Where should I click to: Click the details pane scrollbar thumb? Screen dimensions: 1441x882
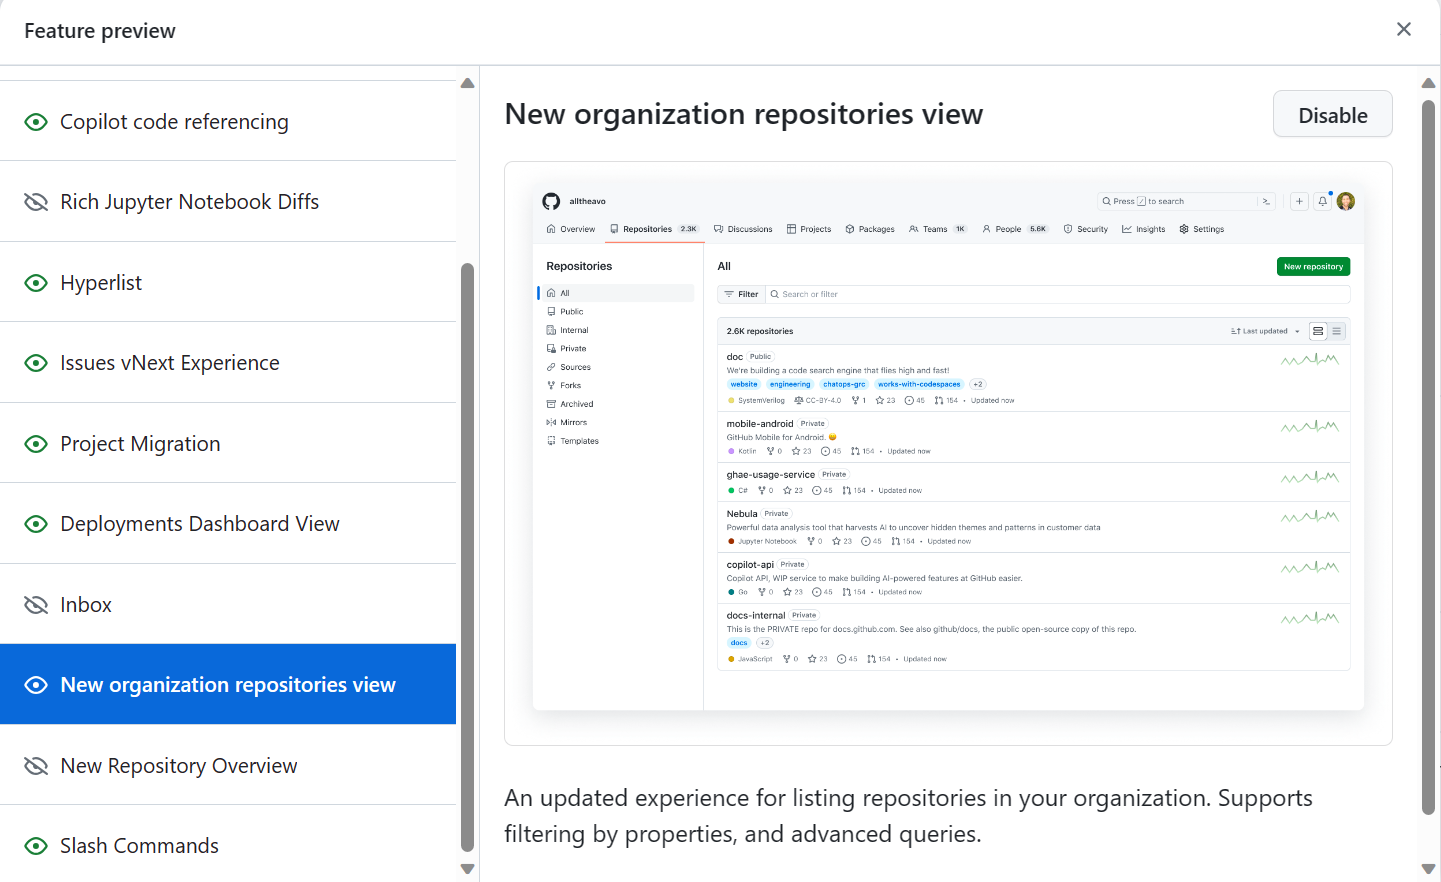click(x=1428, y=457)
